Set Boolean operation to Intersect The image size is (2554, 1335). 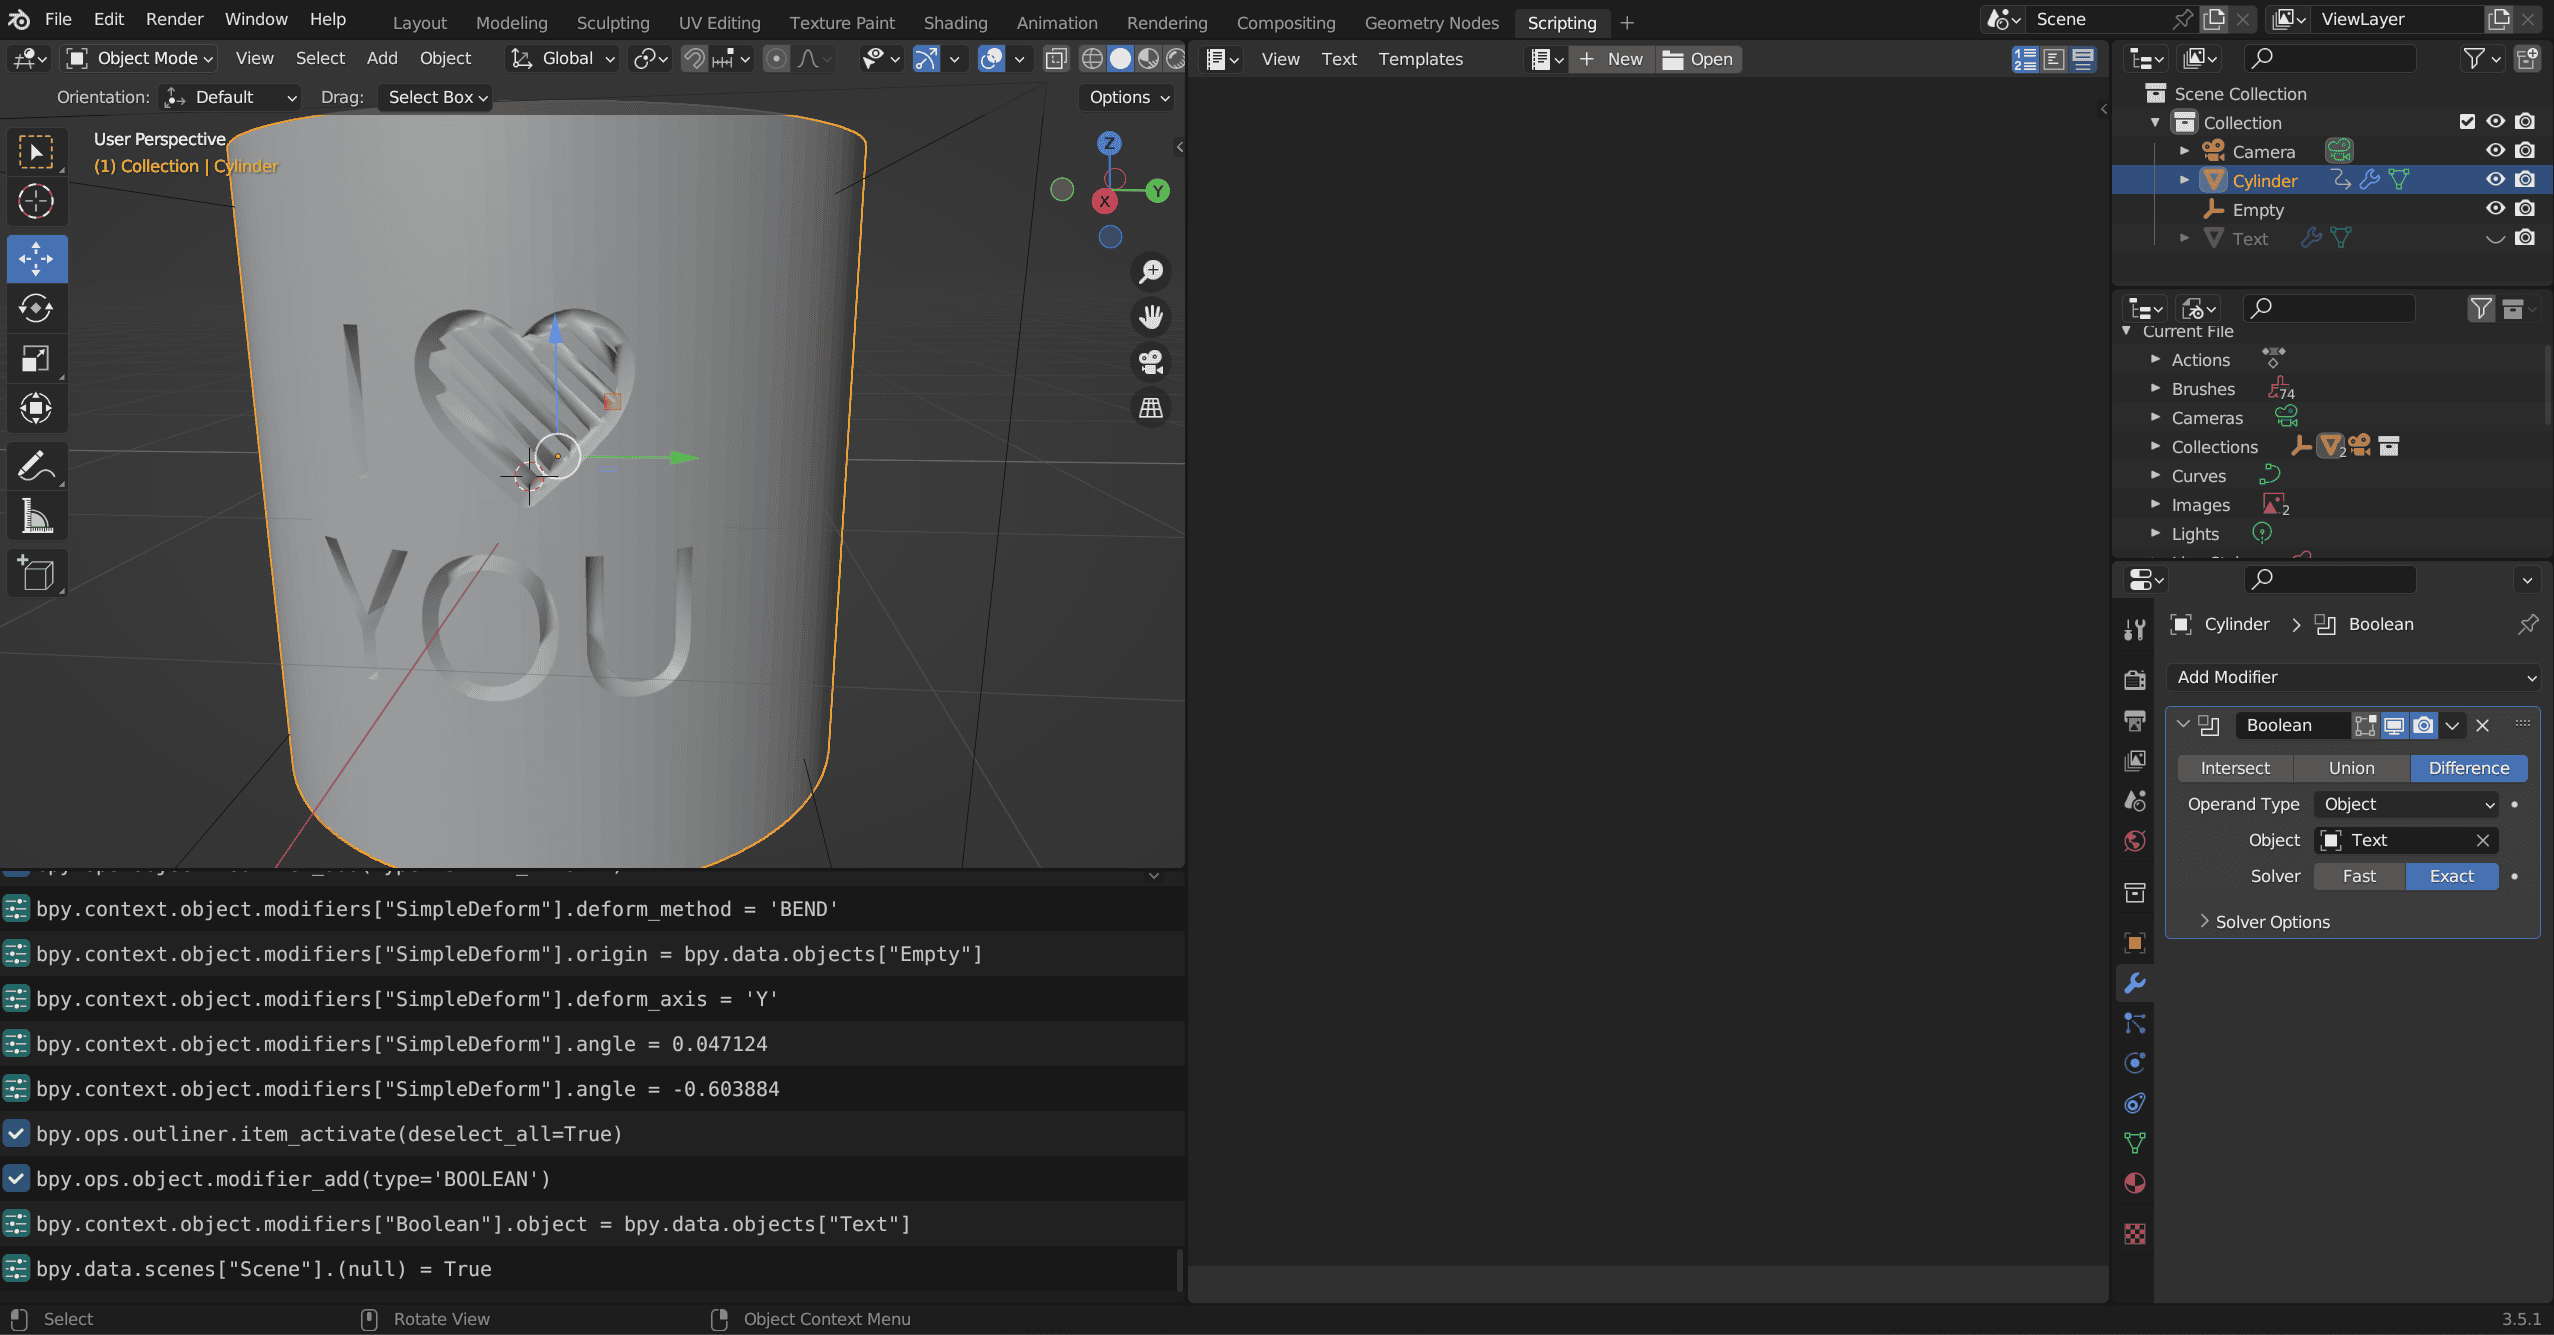pyautogui.click(x=2235, y=768)
